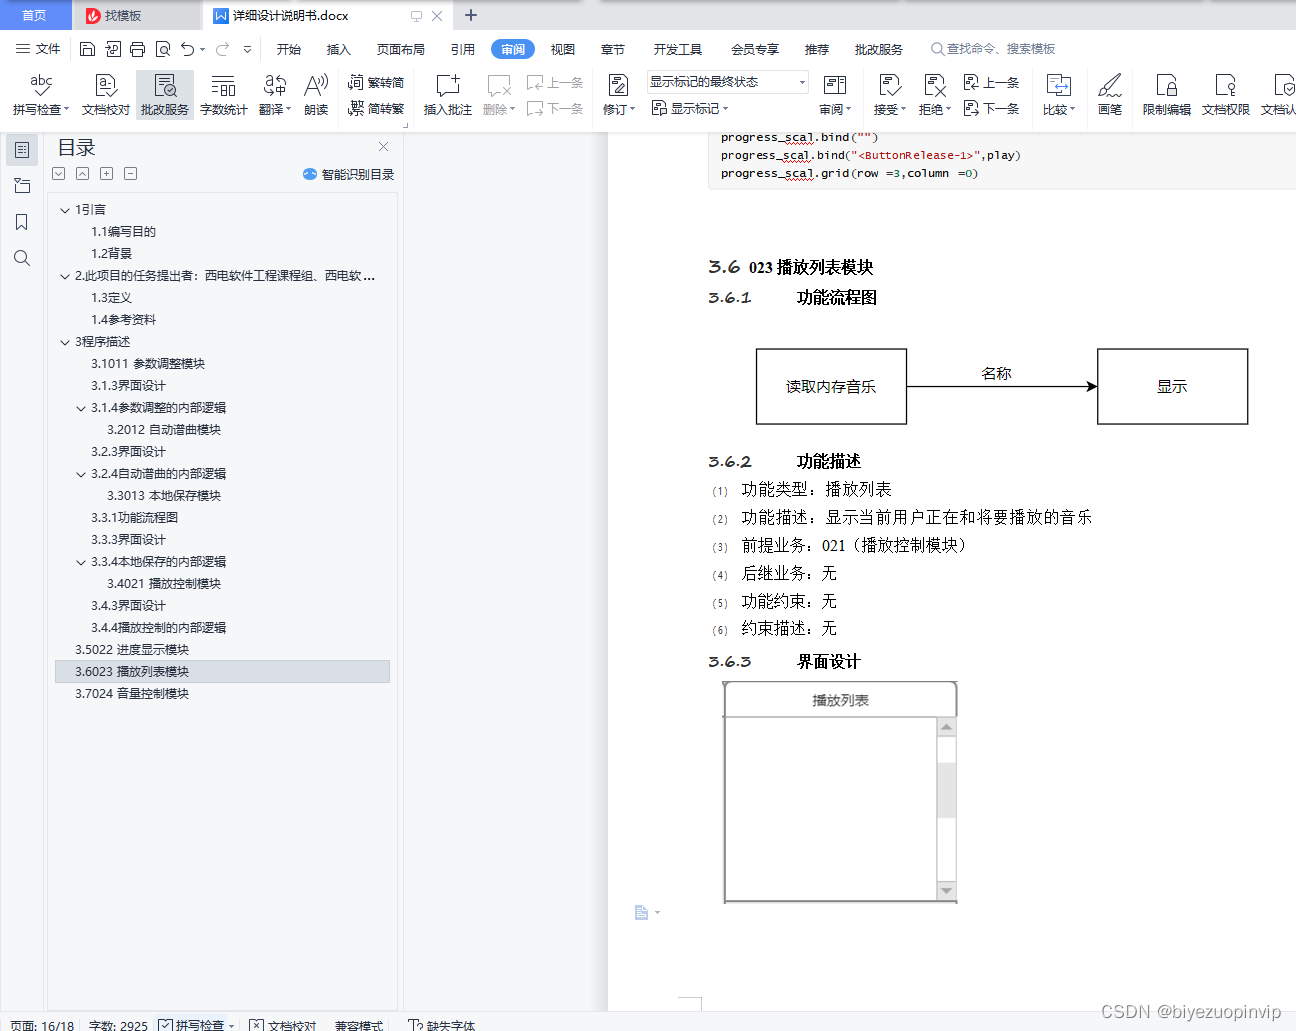The height and width of the screenshot is (1031, 1296).
Task: Close the 目录 navigation pane
Action: coord(383,147)
